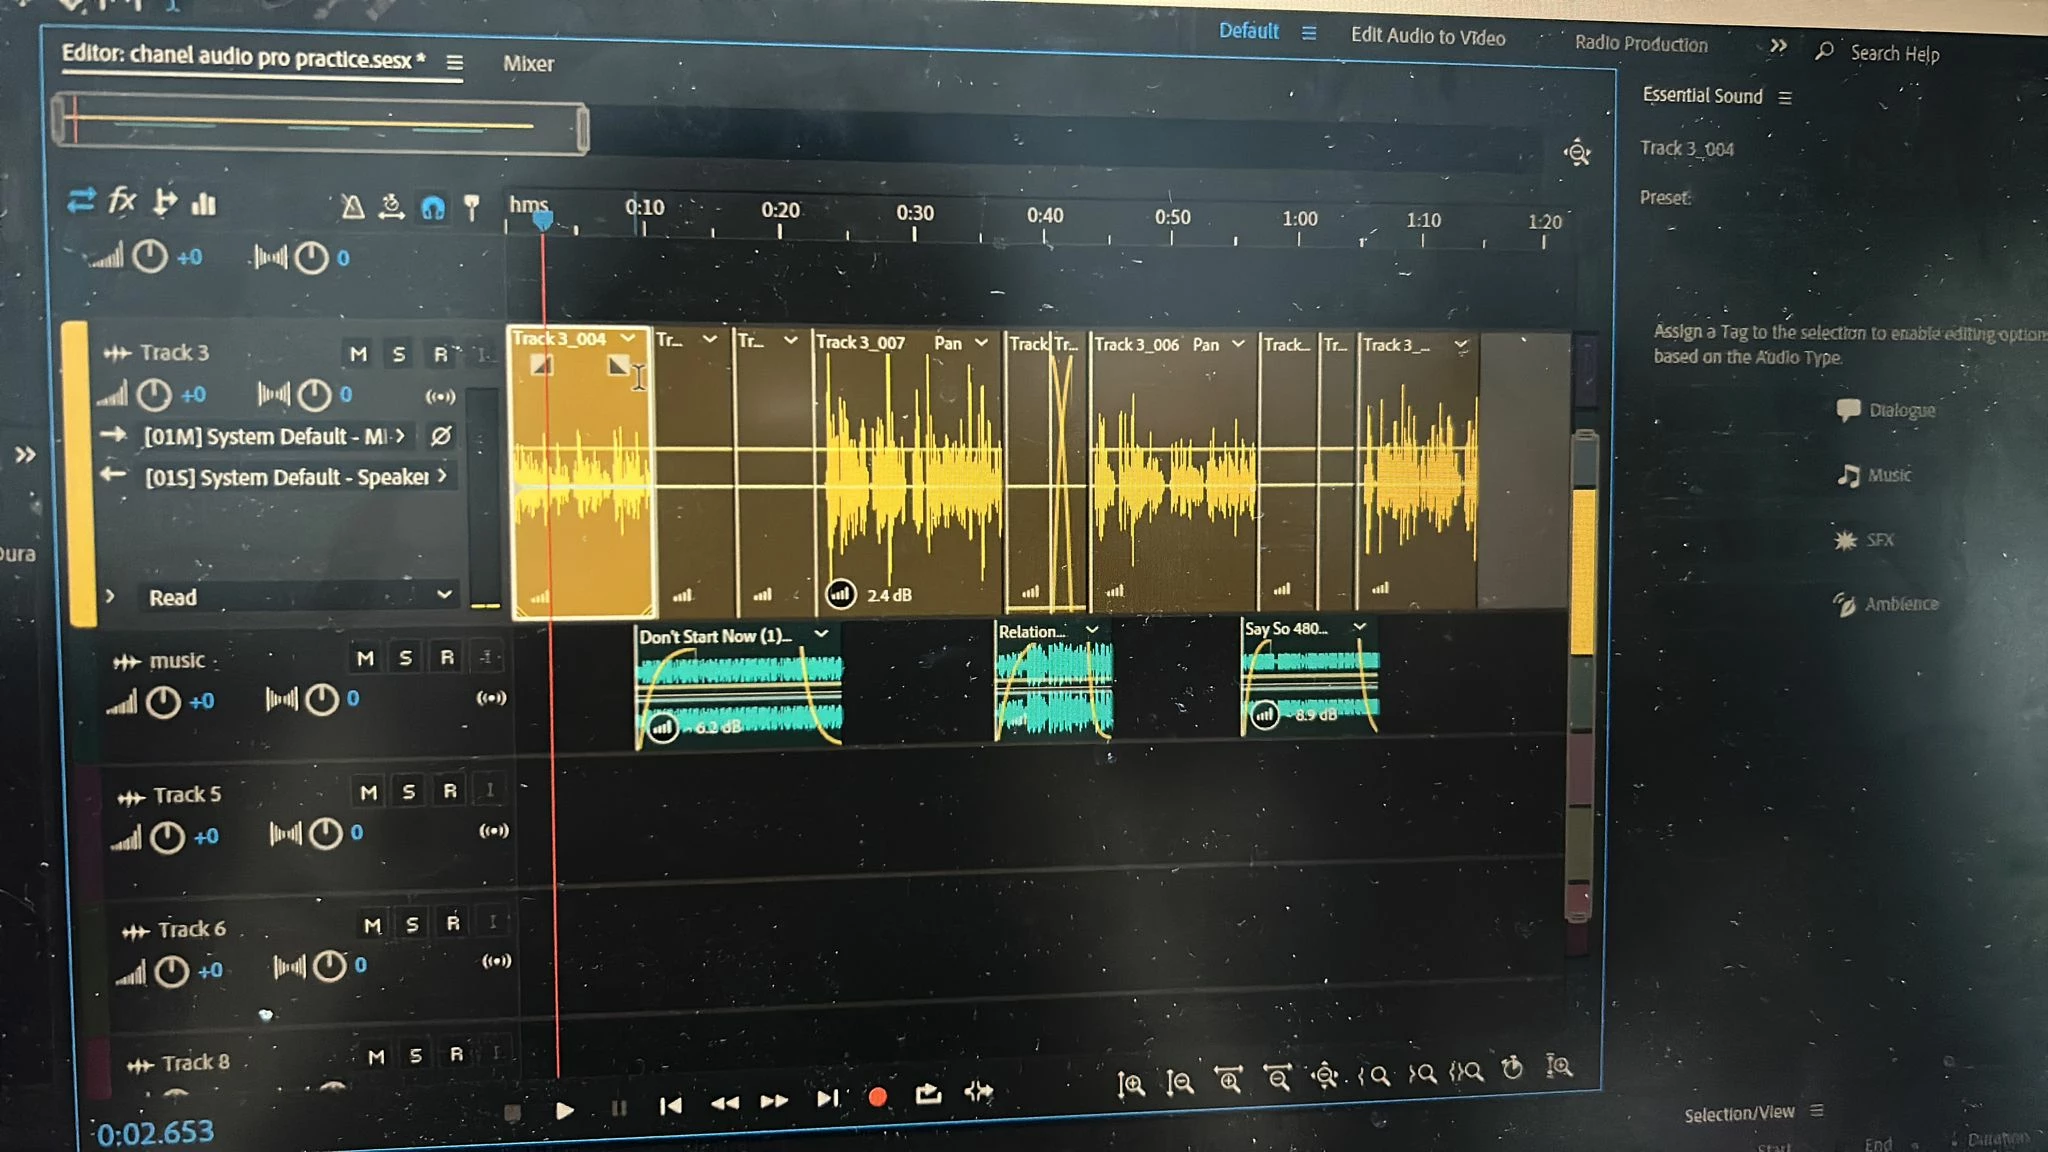Screen dimensions: 2048x1152
Task: Open the Read automation mode dropdown
Action: (x=299, y=596)
